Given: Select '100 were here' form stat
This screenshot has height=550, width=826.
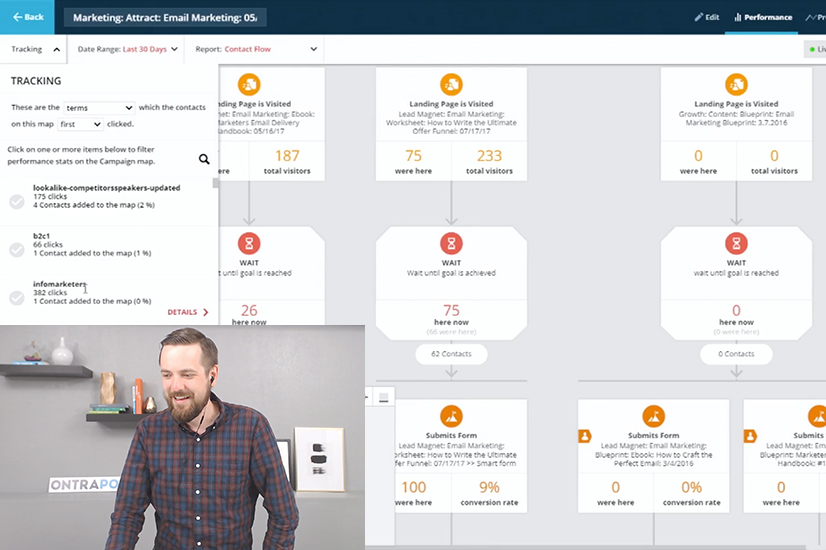Looking at the screenshot, I should pyautogui.click(x=414, y=493).
